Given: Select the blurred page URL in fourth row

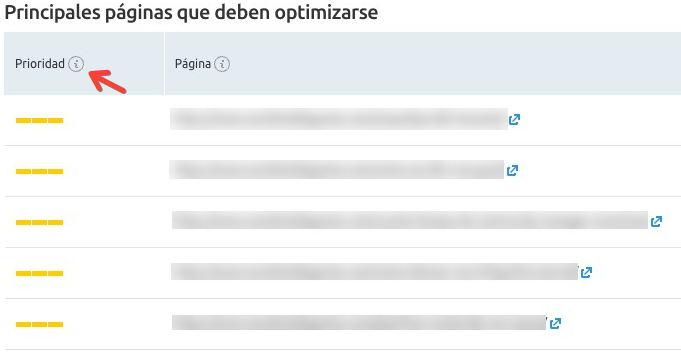Looking at the screenshot, I should pos(374,272).
